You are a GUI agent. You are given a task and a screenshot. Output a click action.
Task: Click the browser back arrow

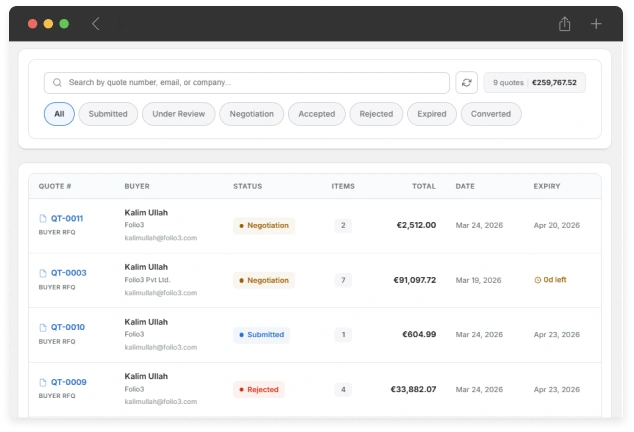(95, 24)
